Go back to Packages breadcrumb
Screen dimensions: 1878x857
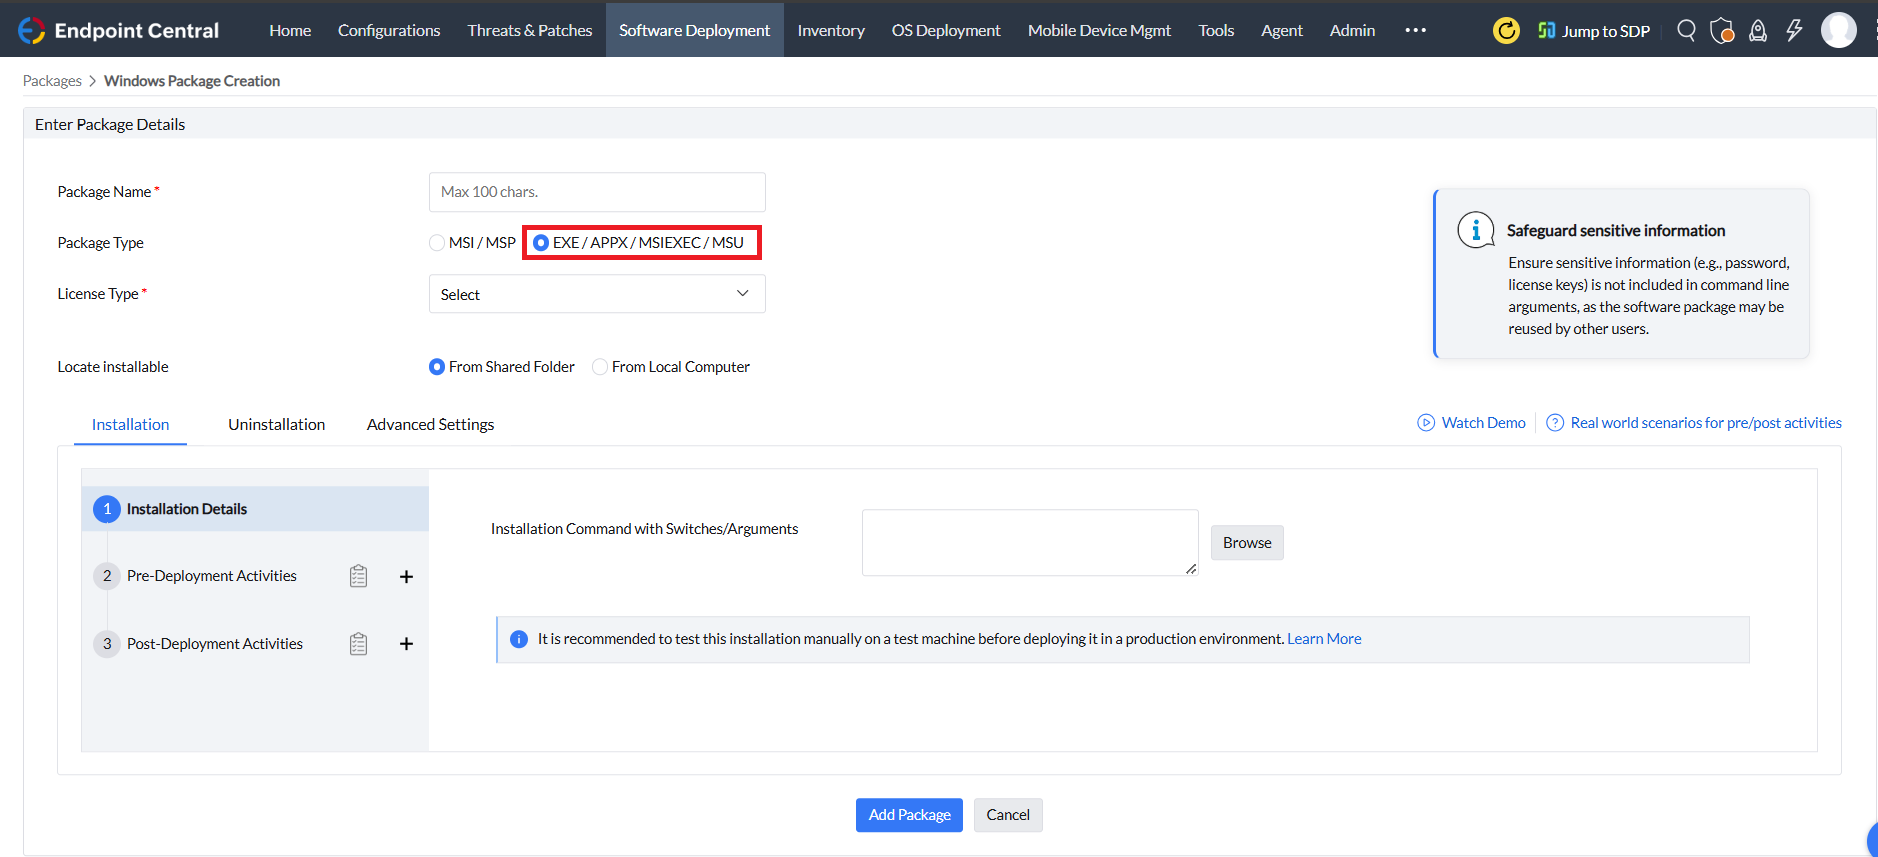(x=52, y=81)
